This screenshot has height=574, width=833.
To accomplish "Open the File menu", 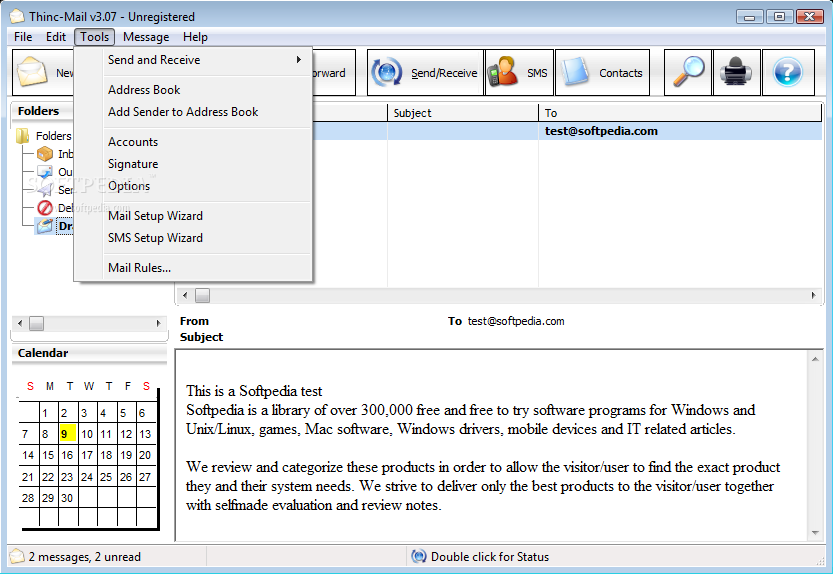I will [23, 37].
